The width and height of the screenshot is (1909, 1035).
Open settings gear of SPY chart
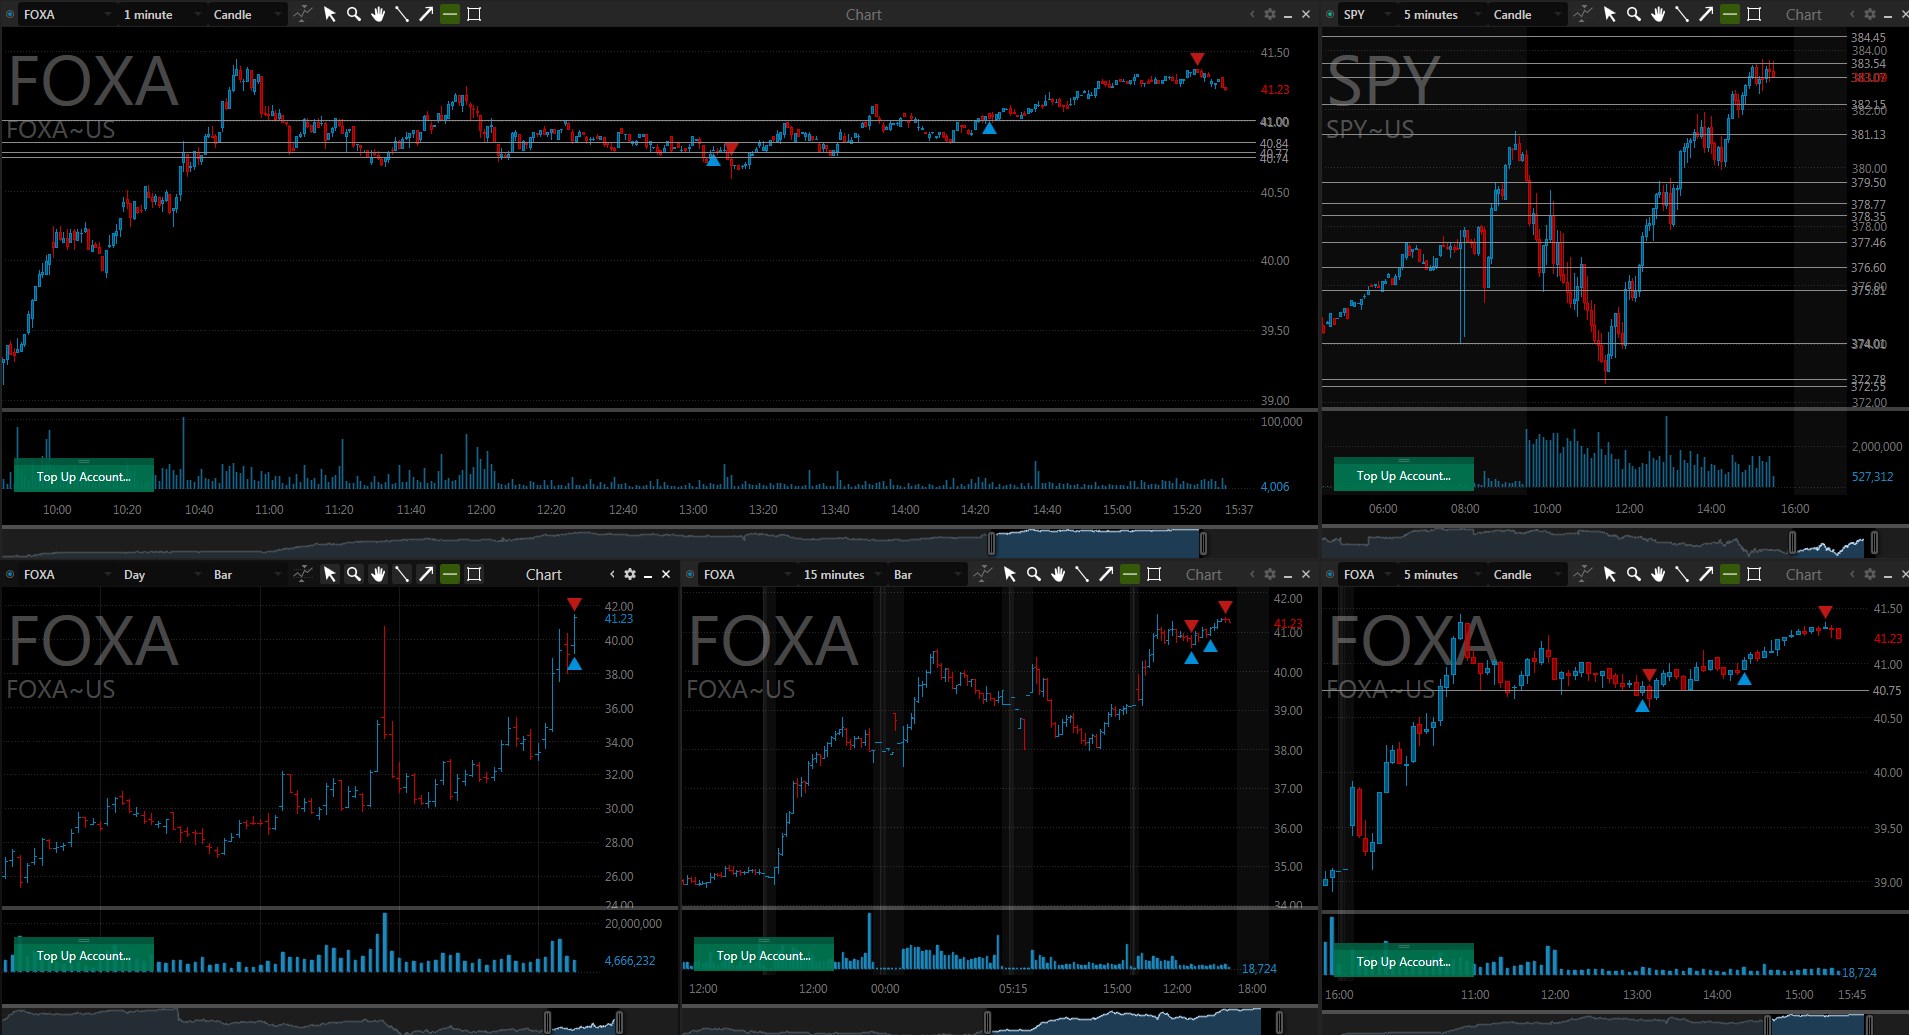1870,14
